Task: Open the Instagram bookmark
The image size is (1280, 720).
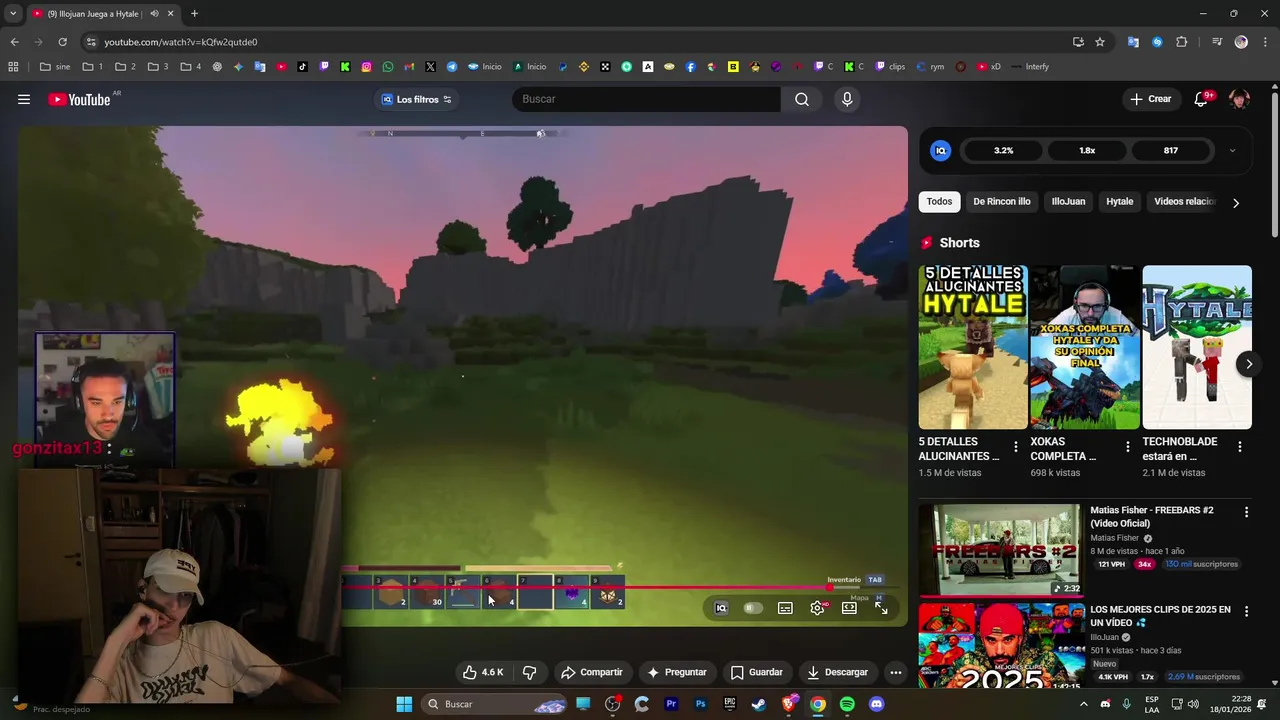Action: point(367,67)
